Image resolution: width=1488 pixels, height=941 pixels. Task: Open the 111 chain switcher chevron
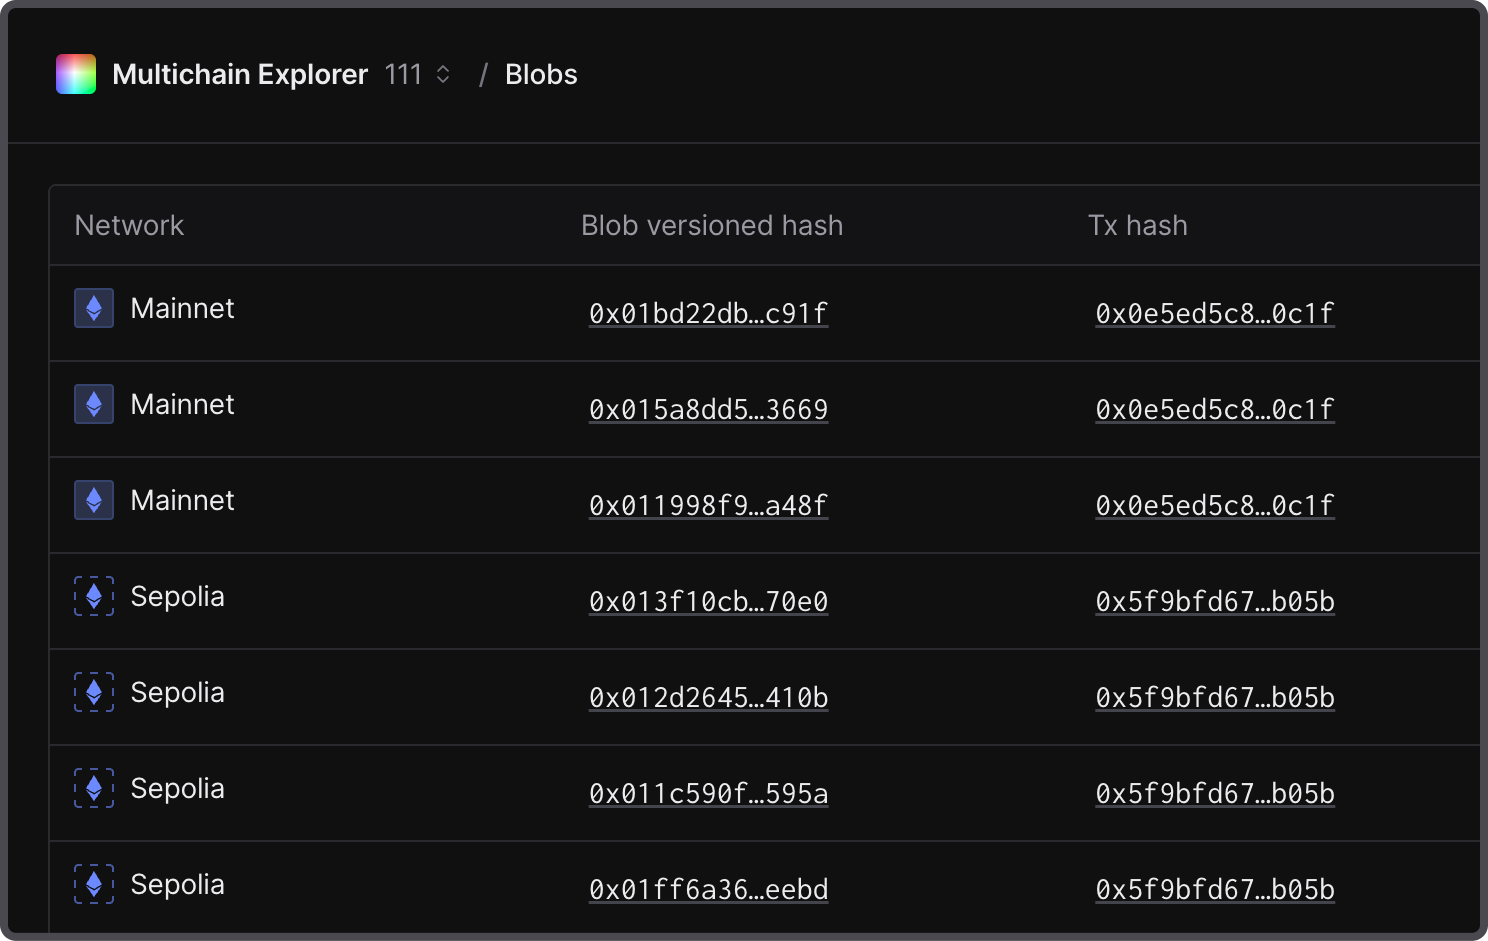point(443,75)
